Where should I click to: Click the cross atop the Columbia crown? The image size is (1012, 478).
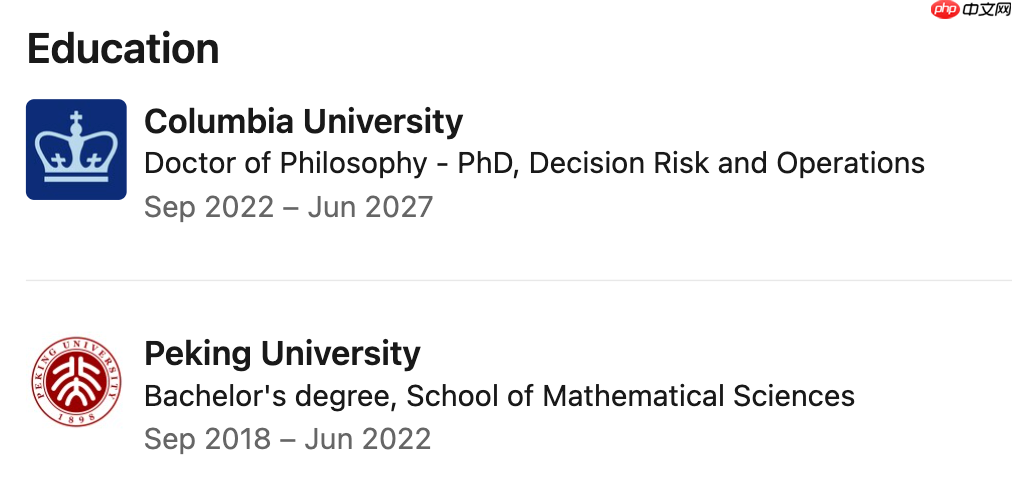tap(76, 118)
